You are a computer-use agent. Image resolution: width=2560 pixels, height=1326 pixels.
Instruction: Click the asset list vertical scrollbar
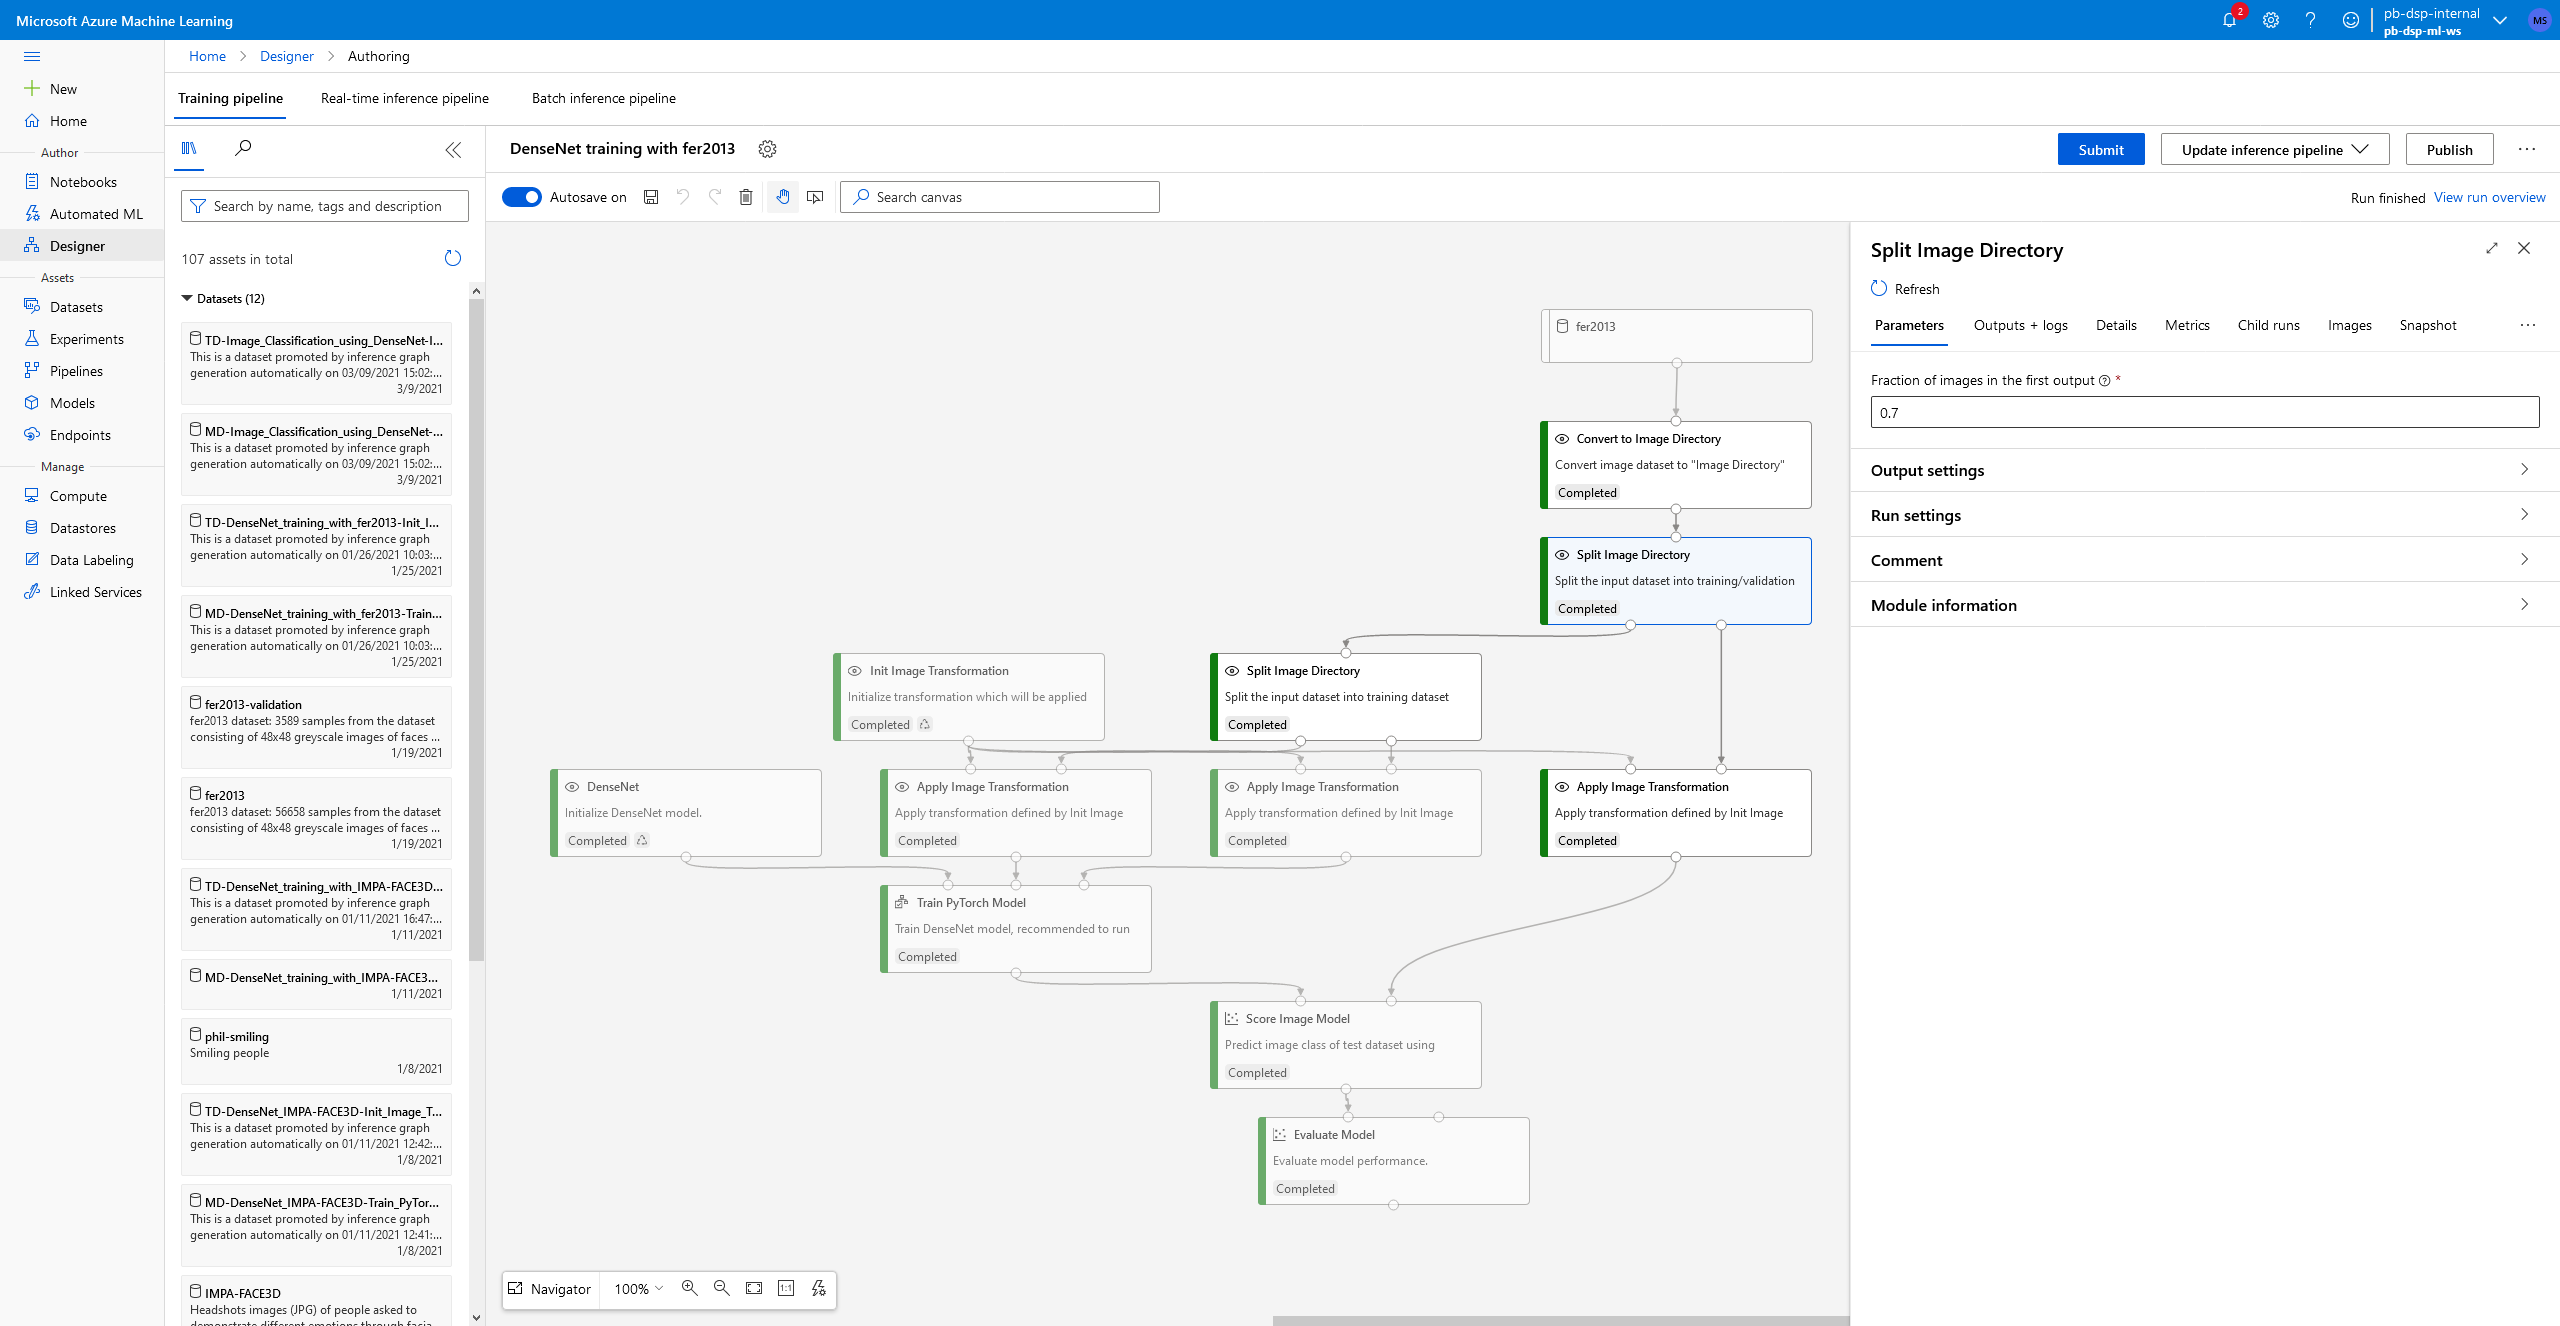pos(476,630)
